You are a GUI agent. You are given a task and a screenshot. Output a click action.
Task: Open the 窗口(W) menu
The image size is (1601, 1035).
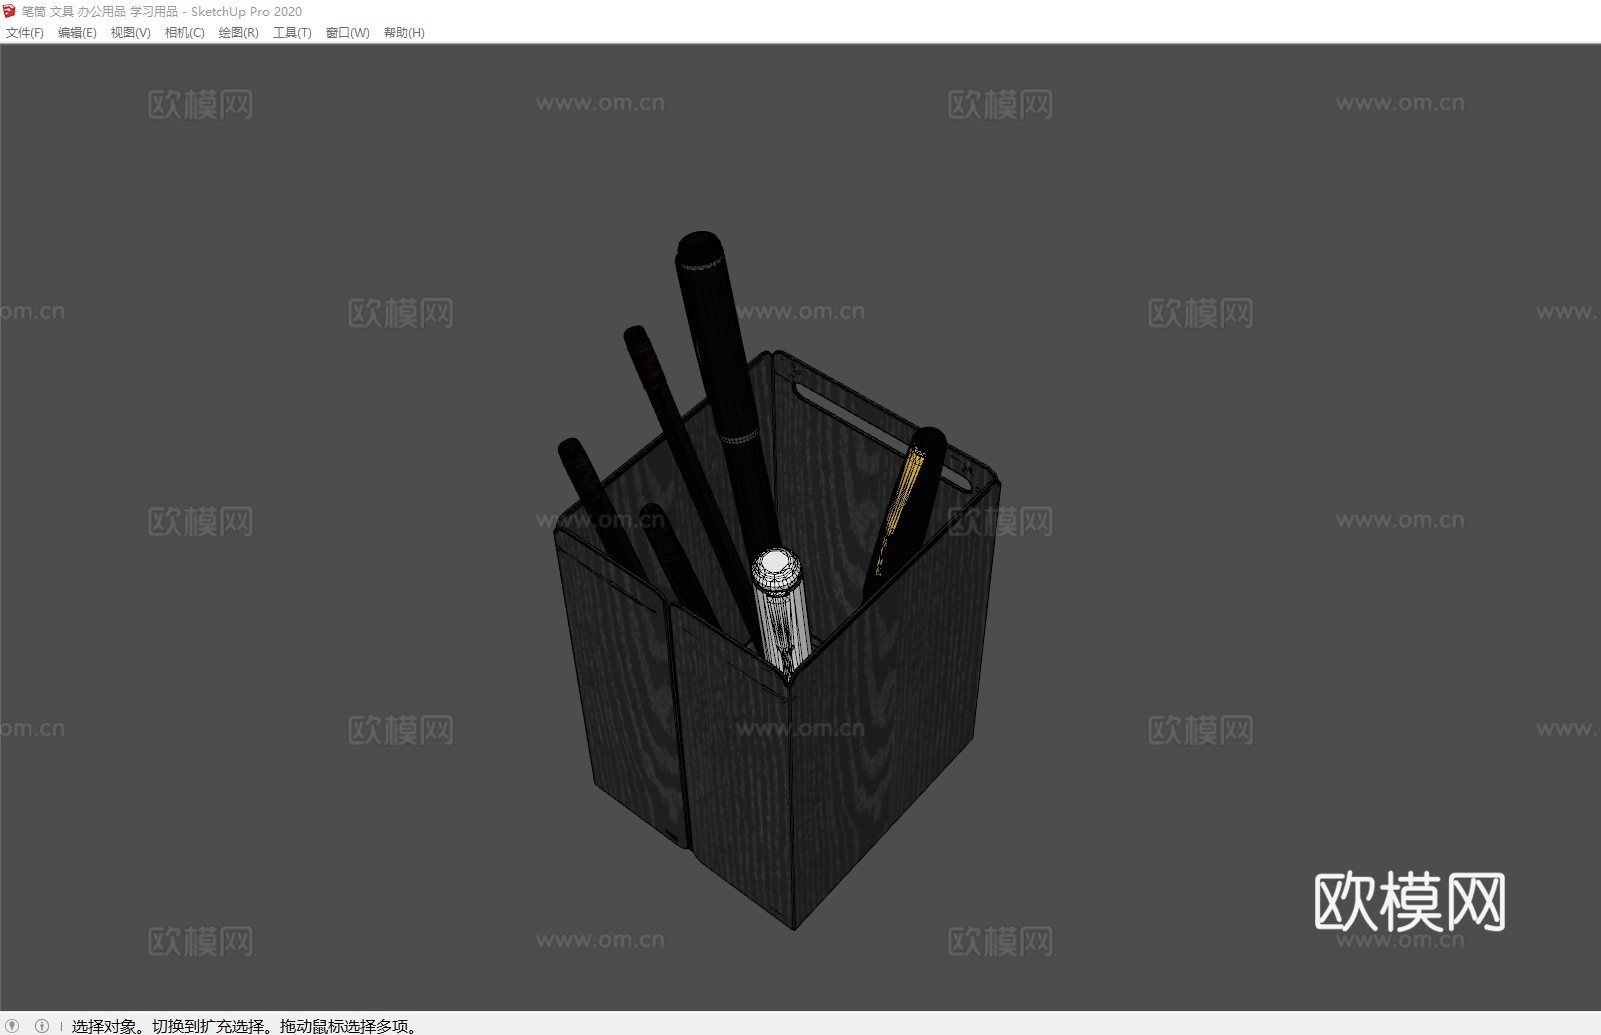tap(347, 32)
